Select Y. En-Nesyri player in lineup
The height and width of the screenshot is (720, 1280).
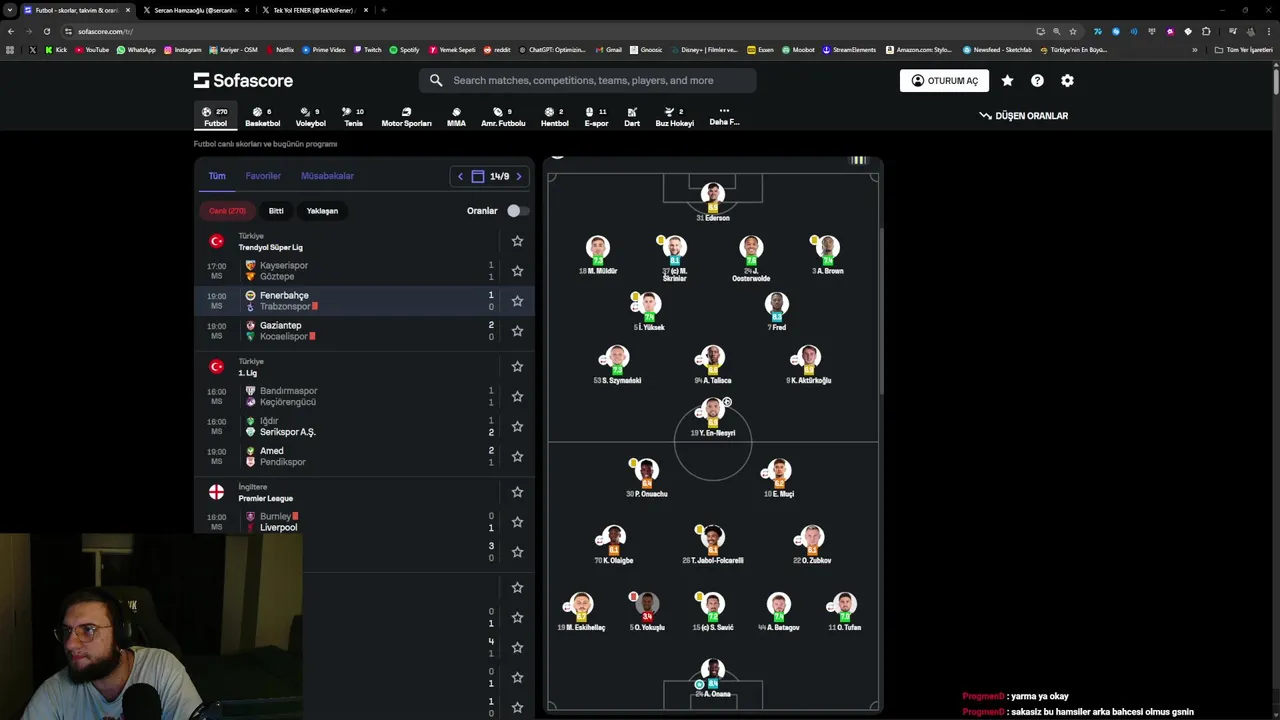(x=713, y=417)
